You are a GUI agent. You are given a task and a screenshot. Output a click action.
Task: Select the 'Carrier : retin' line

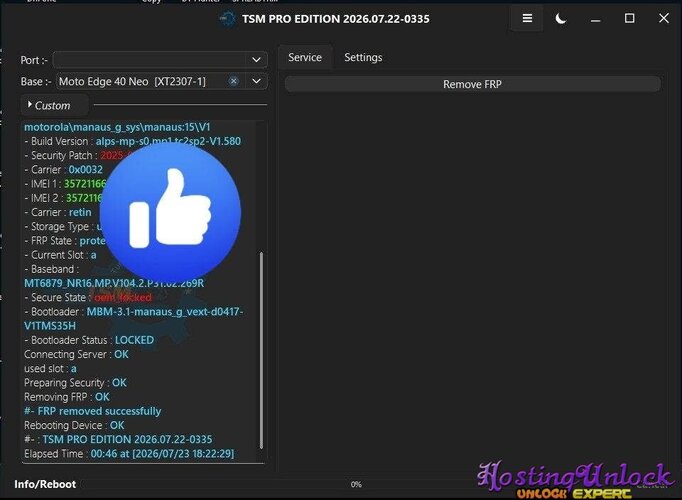pos(58,212)
